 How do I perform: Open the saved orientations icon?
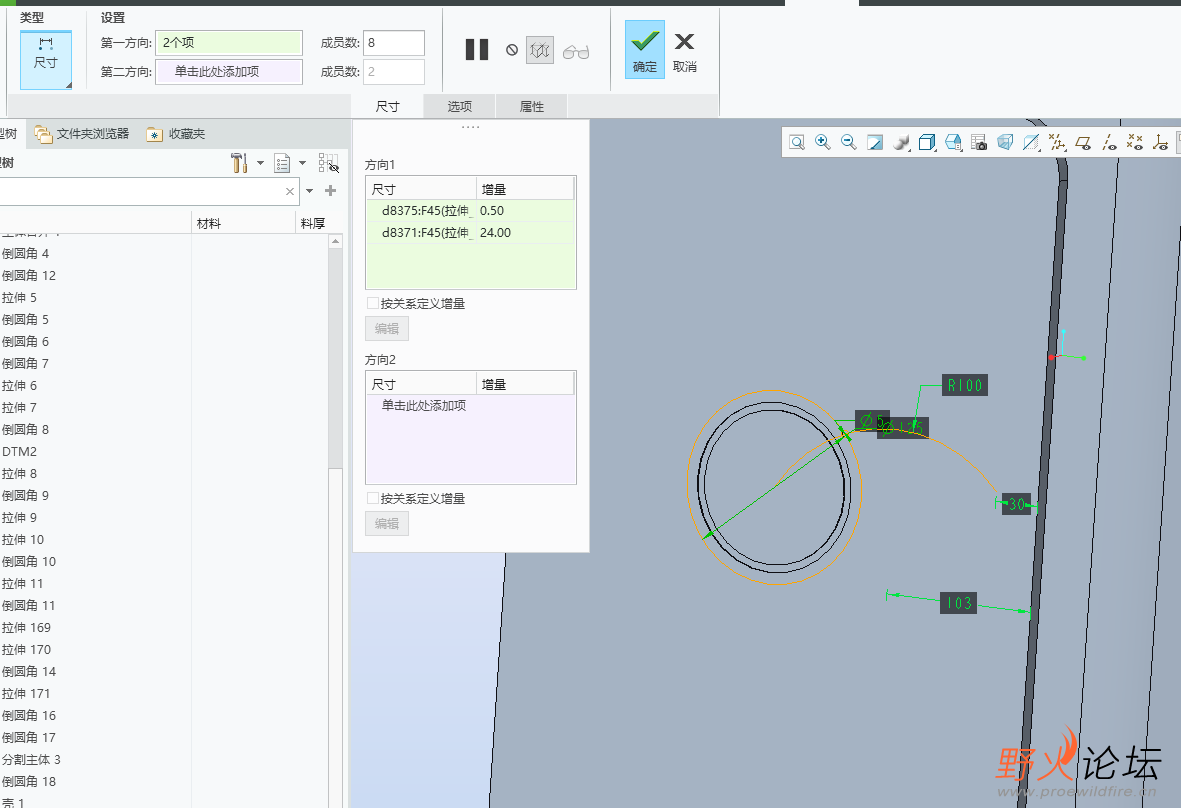tap(954, 142)
